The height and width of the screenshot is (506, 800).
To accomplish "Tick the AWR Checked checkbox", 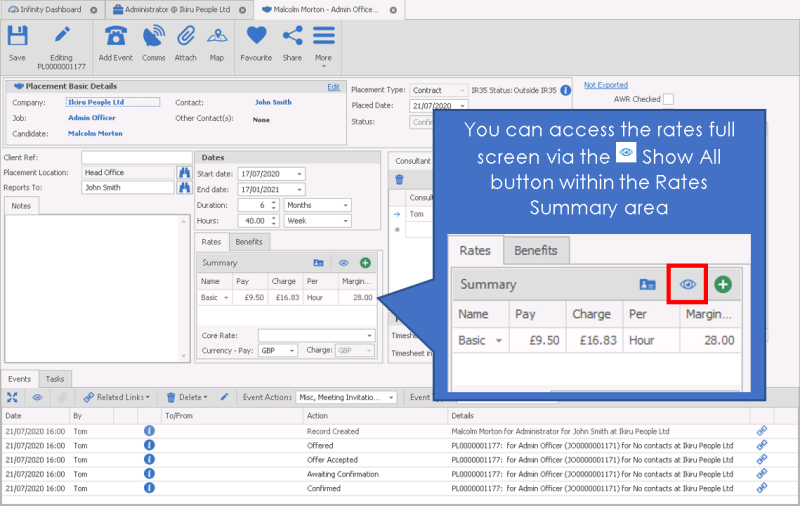I will click(x=668, y=99).
